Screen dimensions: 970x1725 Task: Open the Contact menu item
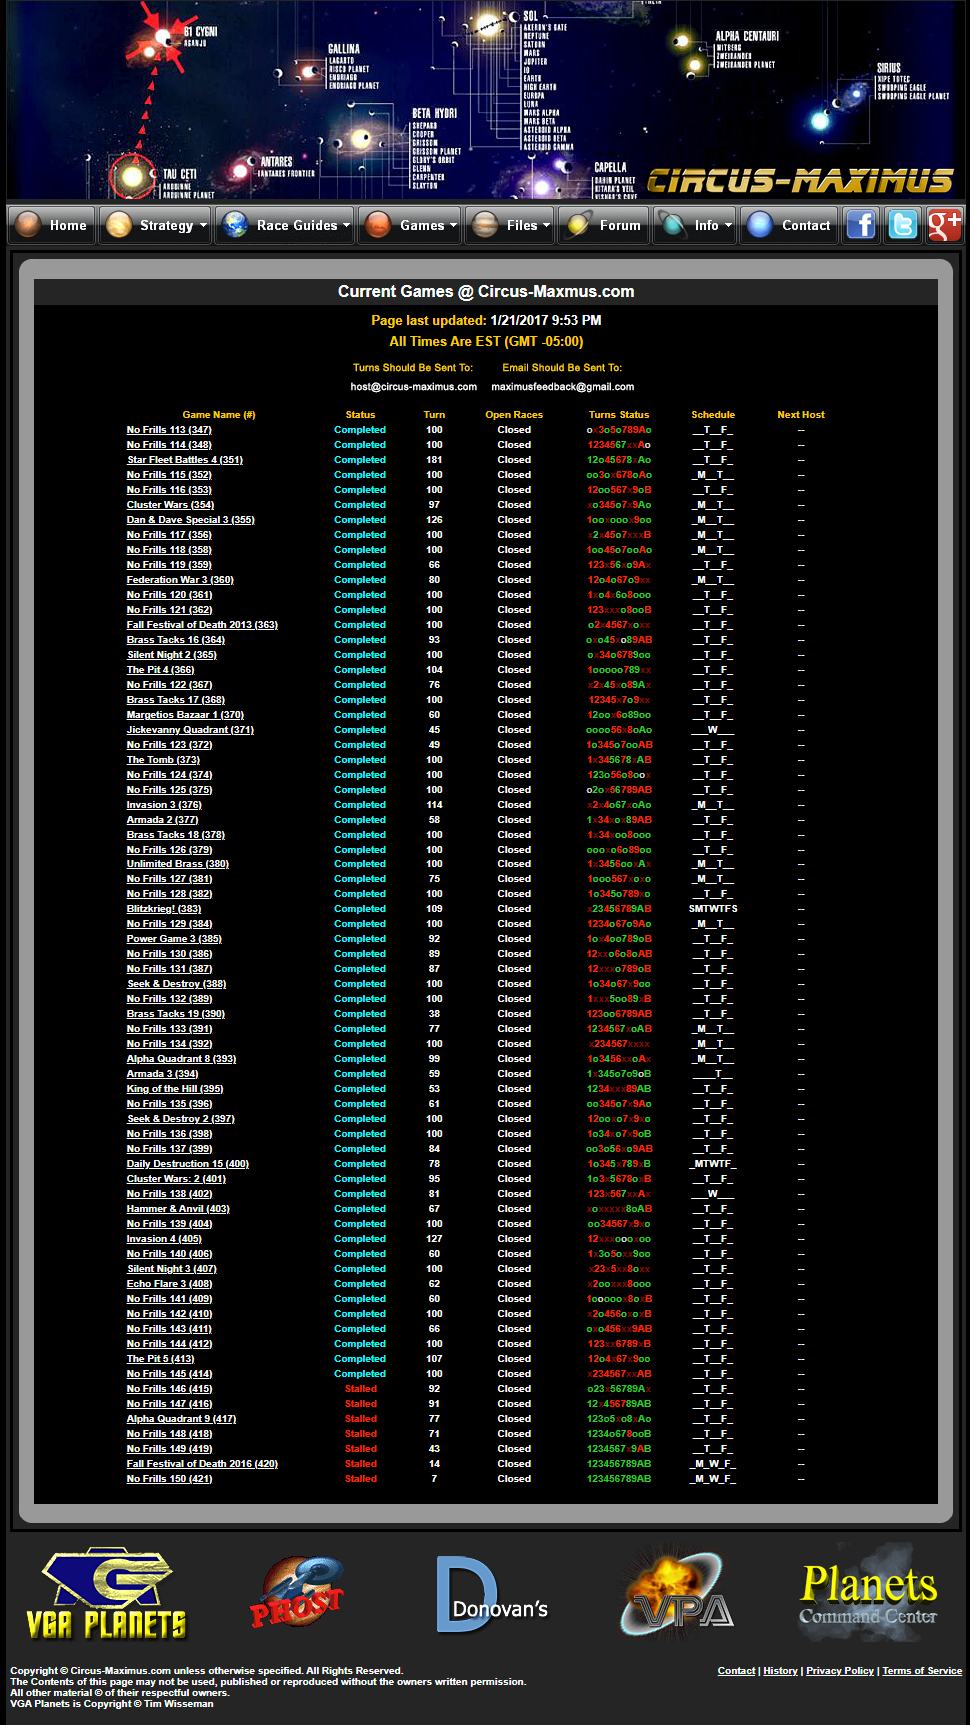click(x=806, y=226)
